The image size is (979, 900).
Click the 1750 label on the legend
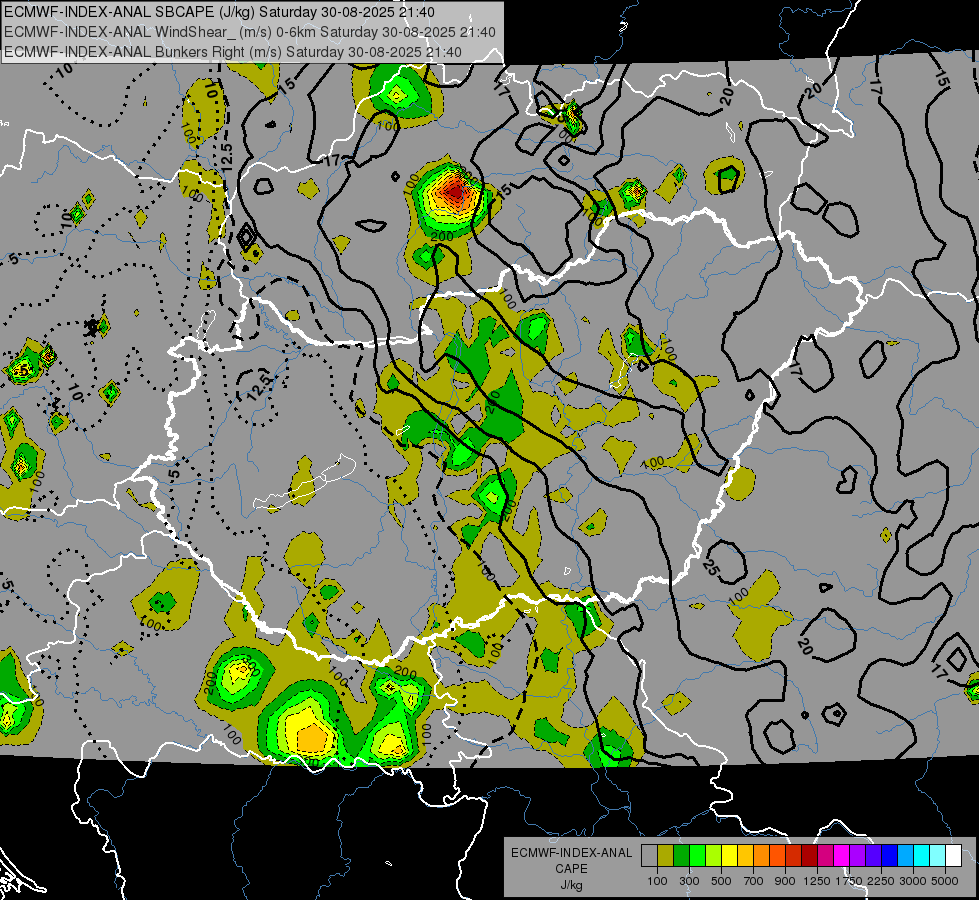tap(849, 881)
